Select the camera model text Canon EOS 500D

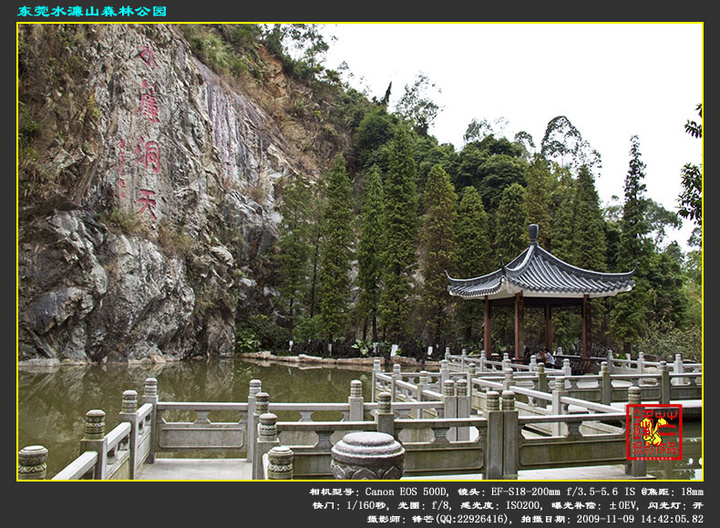[406, 492]
